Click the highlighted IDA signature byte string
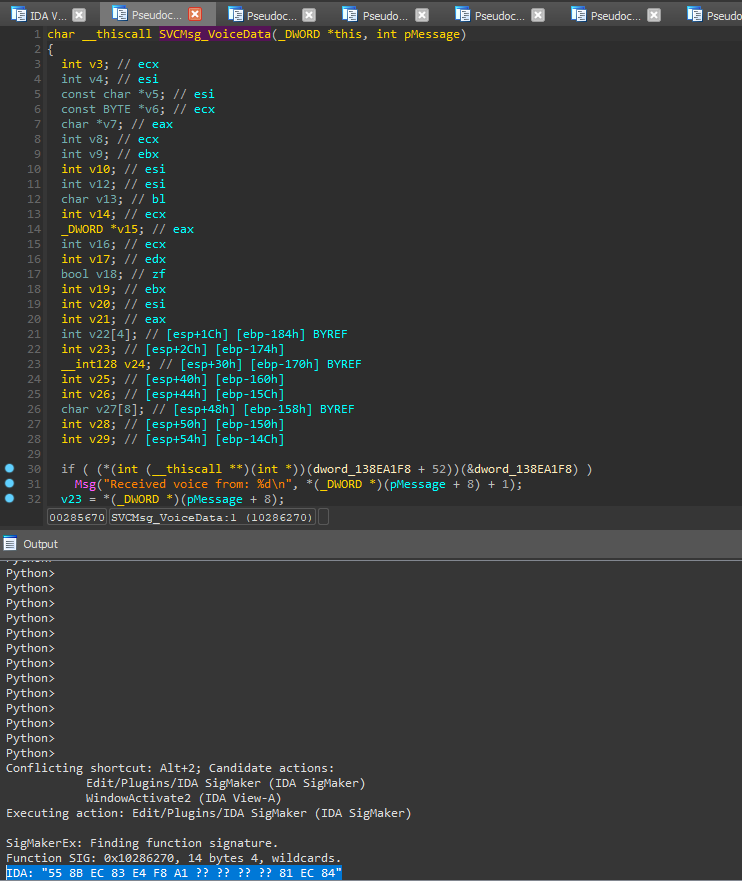The height and width of the screenshot is (881, 742). [174, 873]
